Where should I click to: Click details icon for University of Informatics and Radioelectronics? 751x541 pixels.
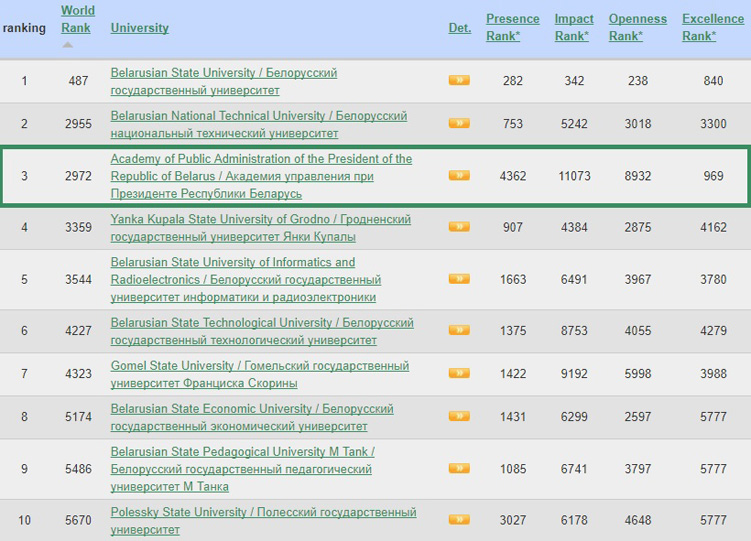coord(459,279)
